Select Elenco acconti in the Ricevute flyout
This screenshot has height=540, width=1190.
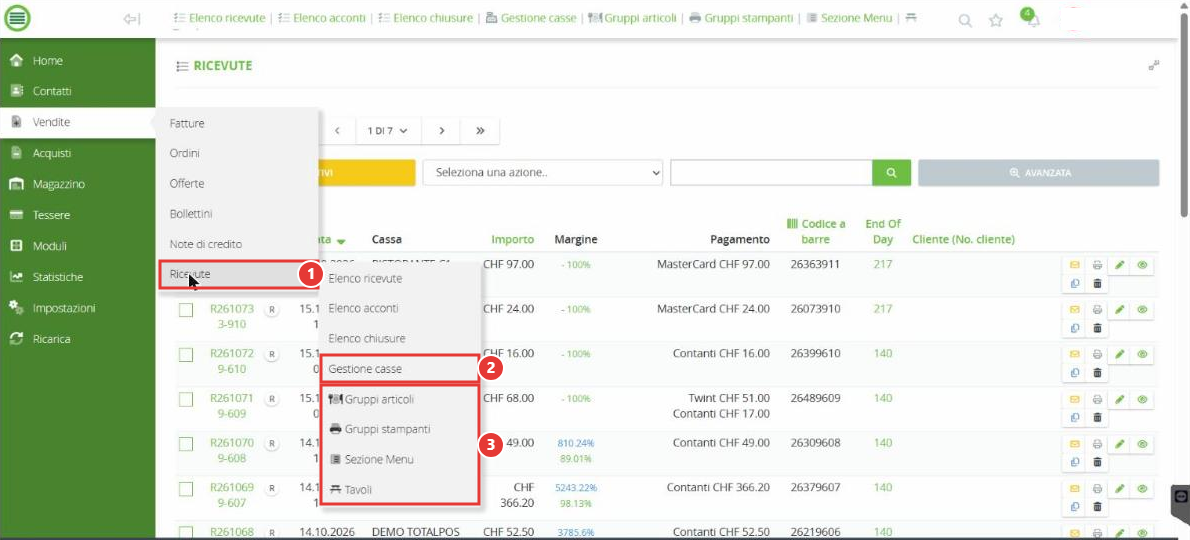(x=363, y=309)
